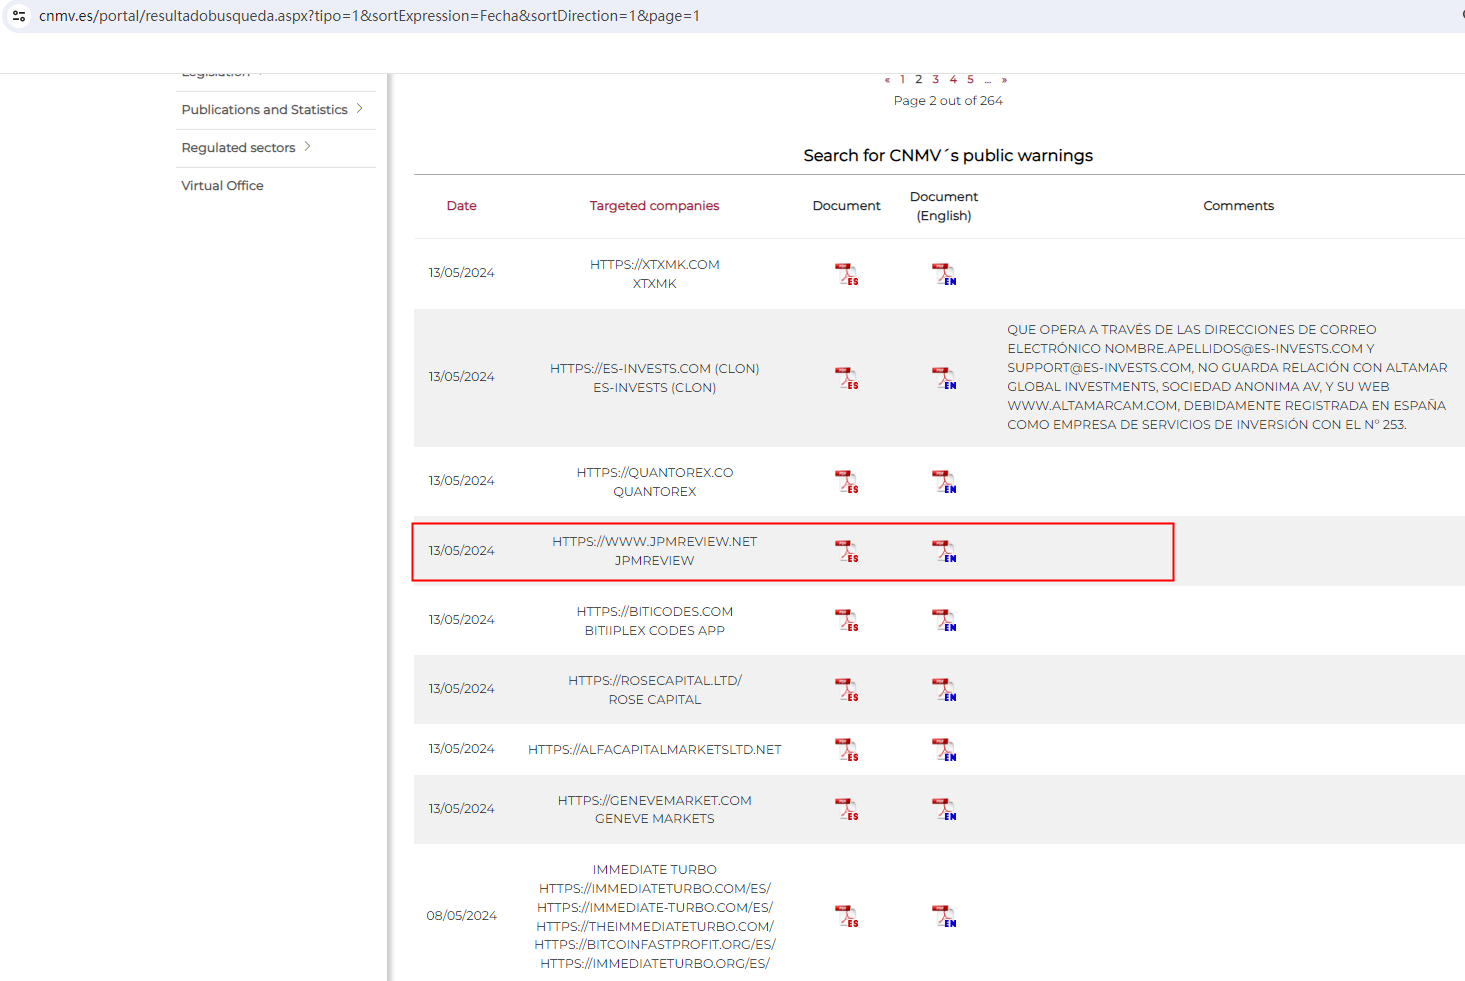Sort by Targeted companies column header
The height and width of the screenshot is (981, 1465).
pyautogui.click(x=654, y=206)
